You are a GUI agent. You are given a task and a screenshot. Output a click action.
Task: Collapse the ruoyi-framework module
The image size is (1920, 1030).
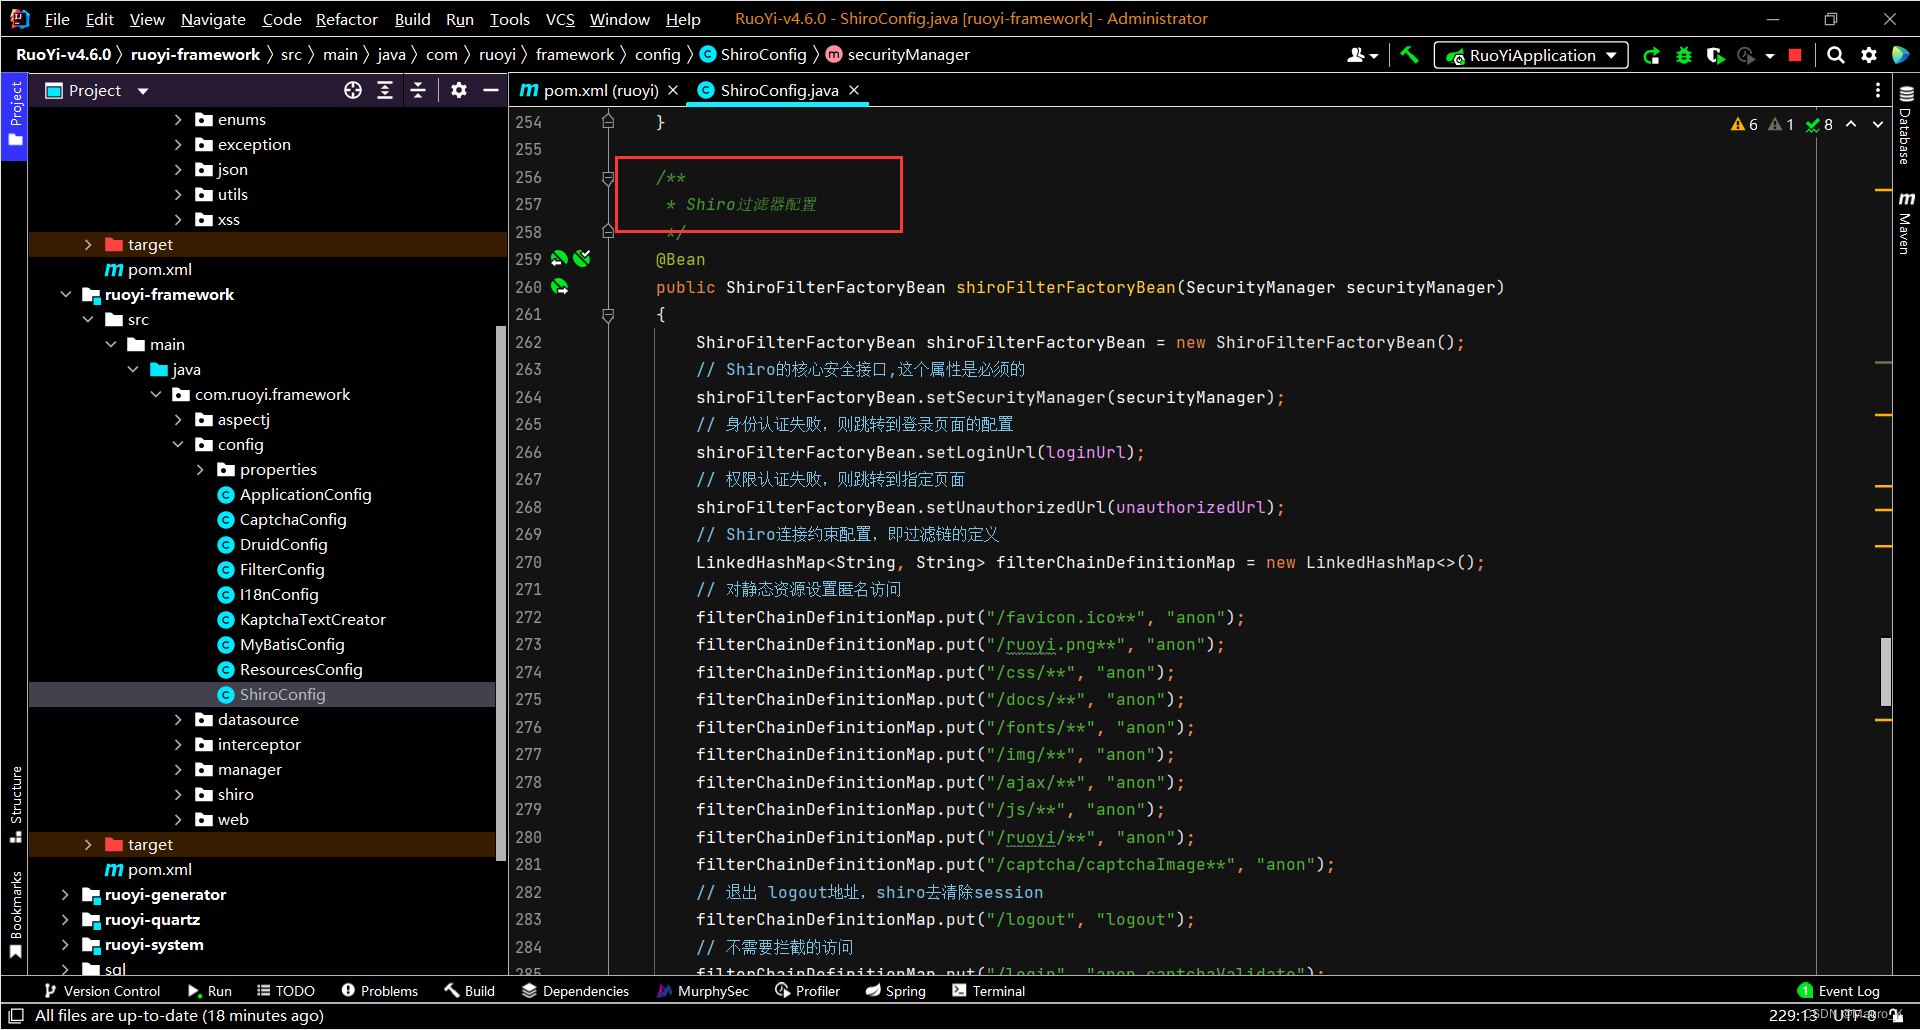66,294
